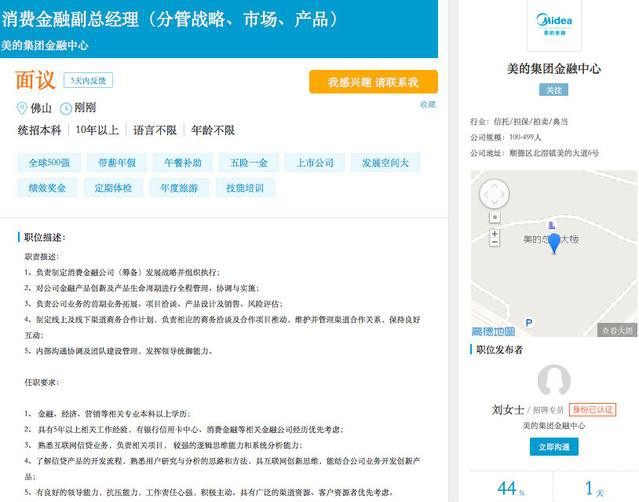
Task: Click the recruiter avatar icon
Action: (554, 380)
